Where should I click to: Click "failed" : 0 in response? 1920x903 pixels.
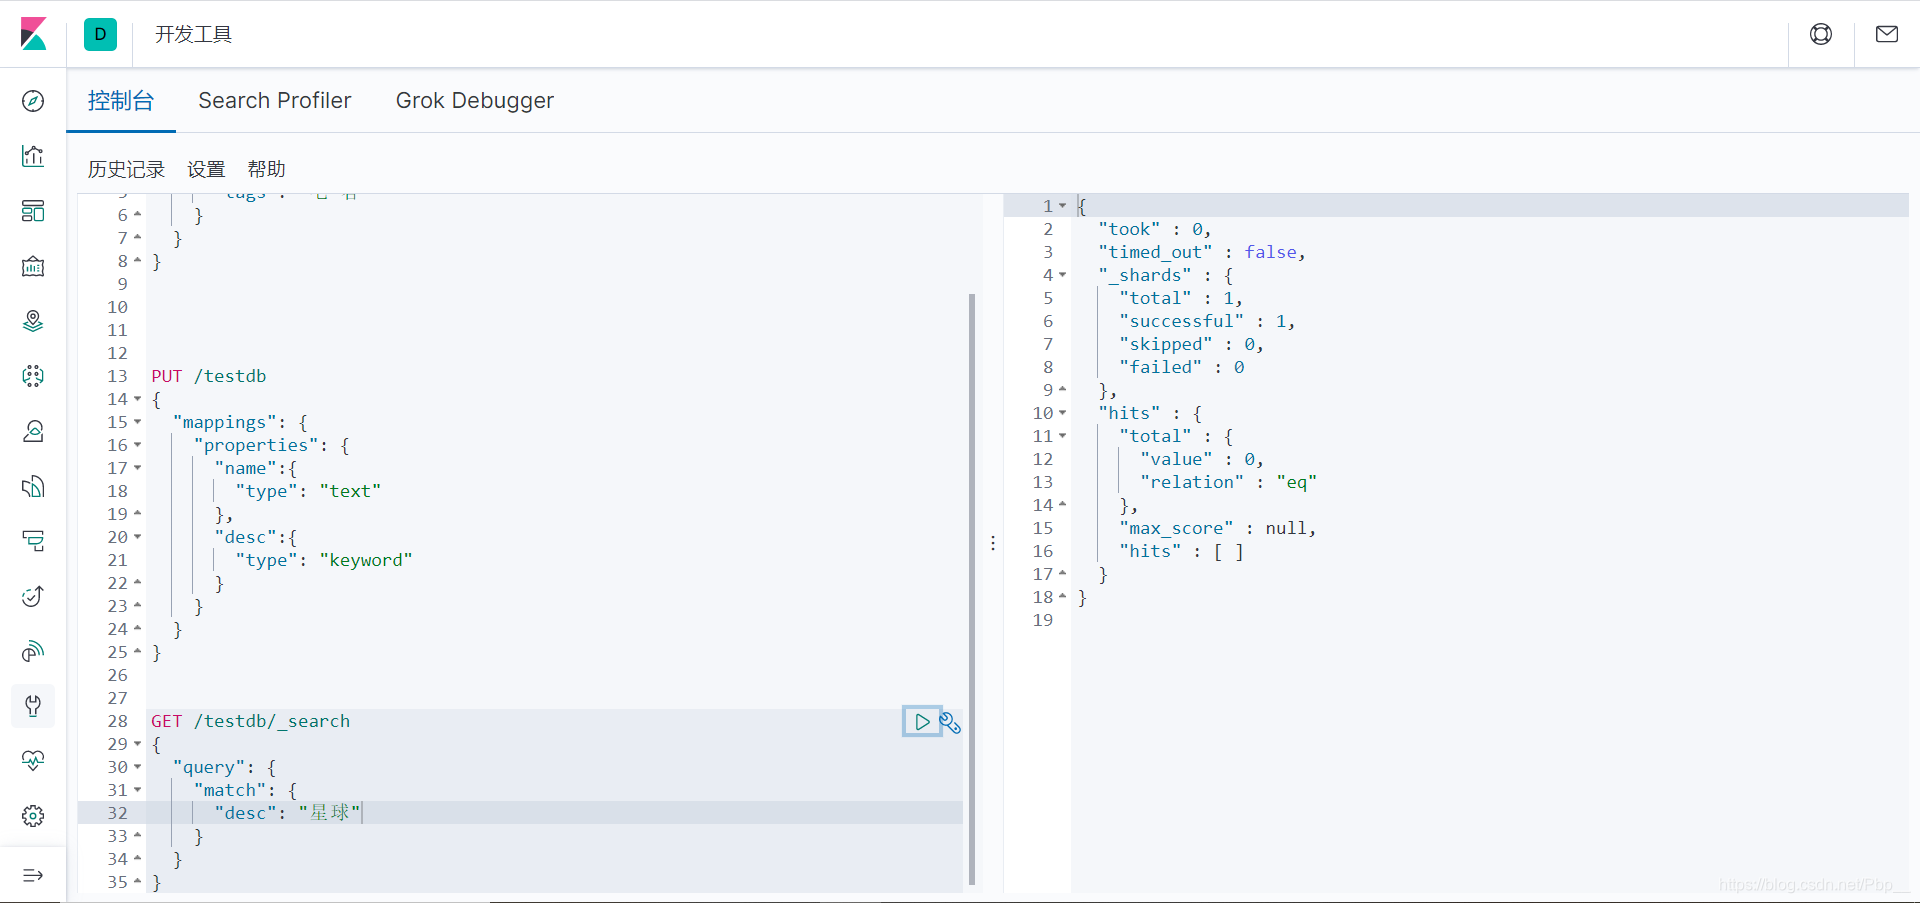click(1182, 367)
